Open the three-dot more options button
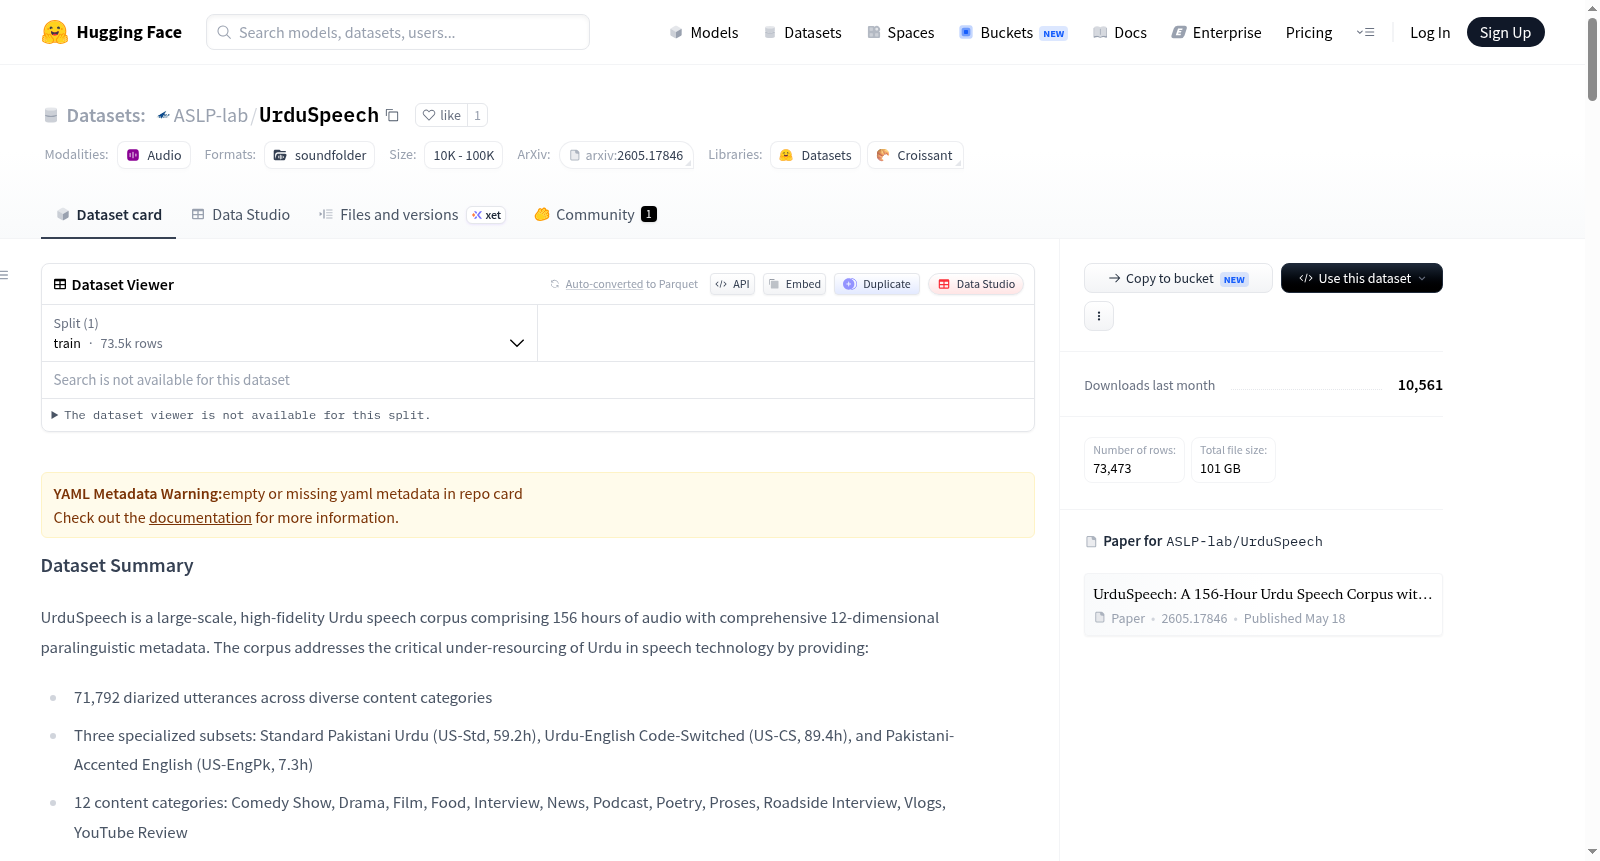Image resolution: width=1600 pixels, height=861 pixels. (1099, 316)
